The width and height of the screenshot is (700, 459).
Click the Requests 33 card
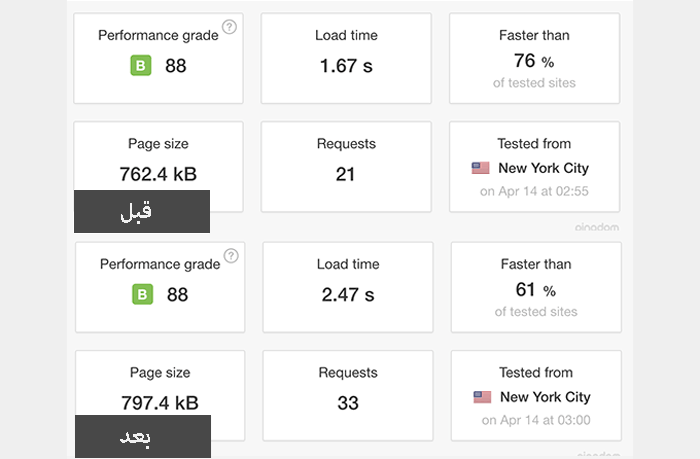[348, 395]
